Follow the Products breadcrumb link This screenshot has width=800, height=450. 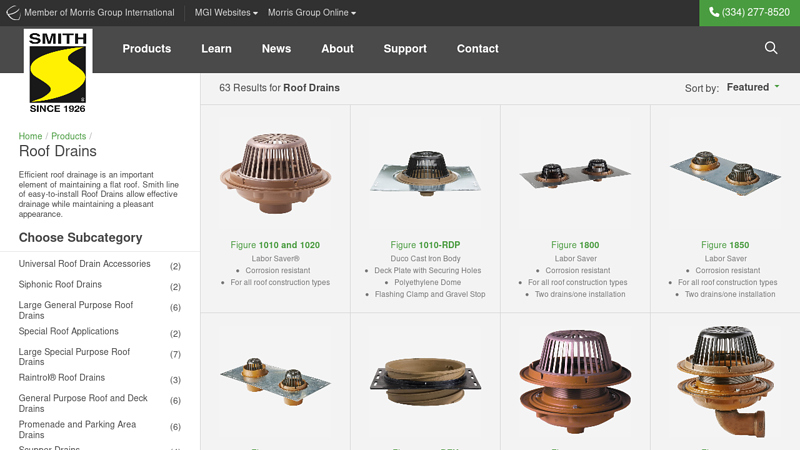point(68,136)
